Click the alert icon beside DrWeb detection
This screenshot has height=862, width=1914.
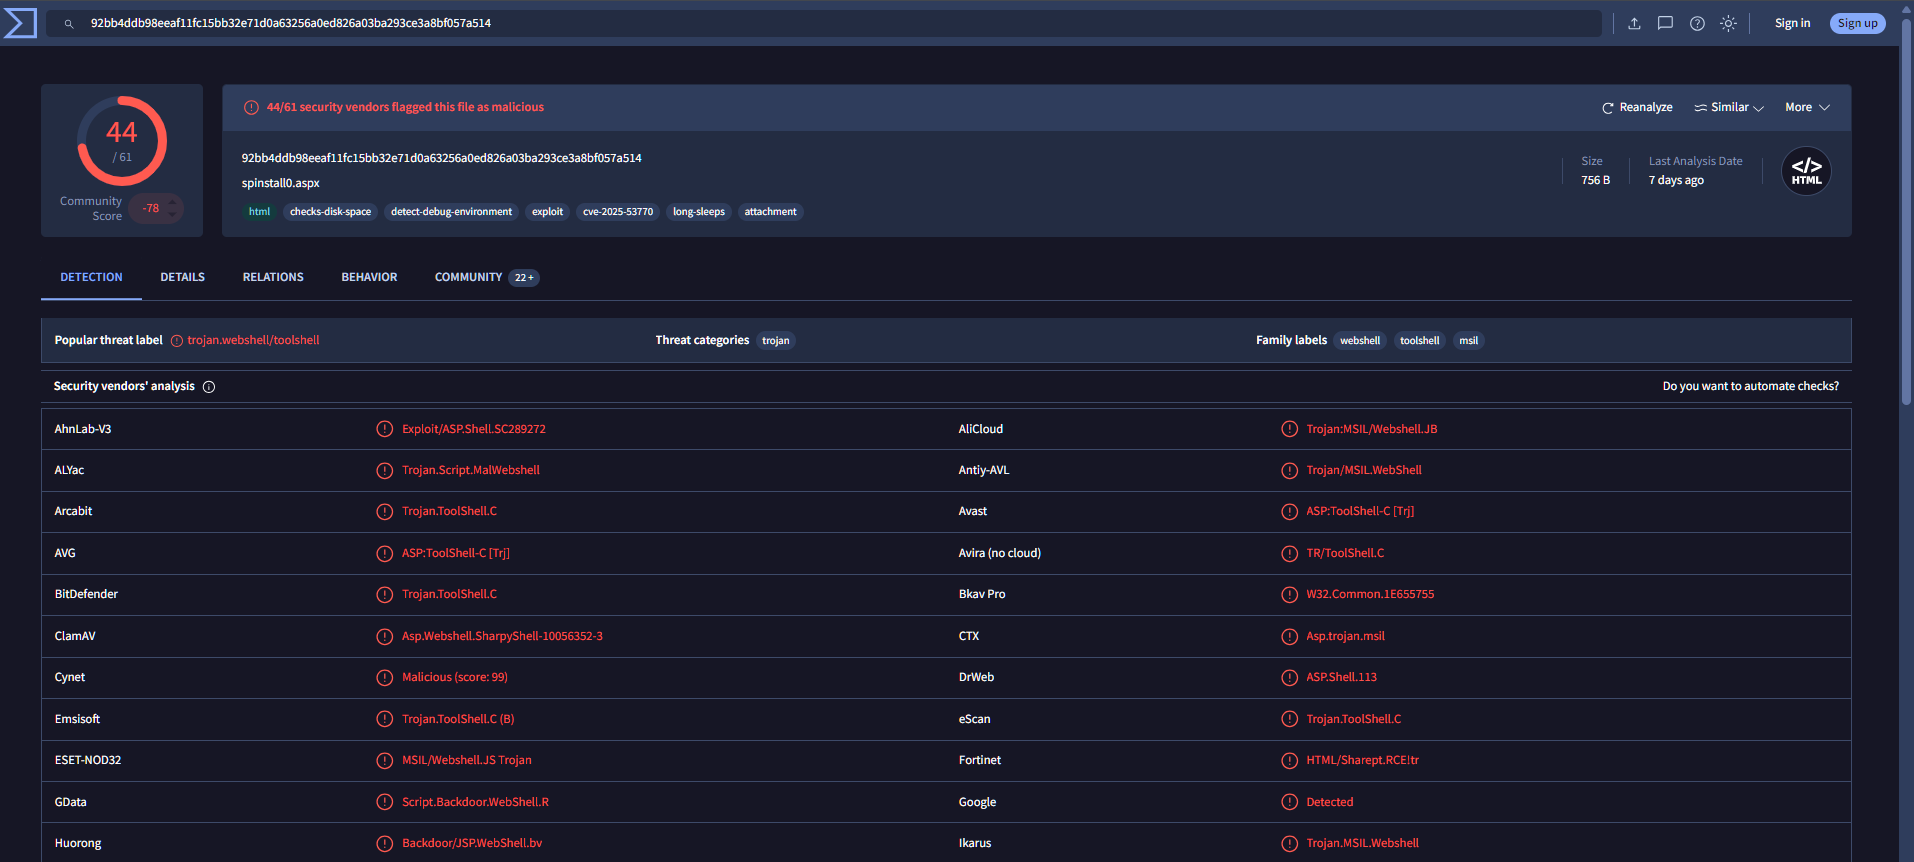coord(1289,677)
